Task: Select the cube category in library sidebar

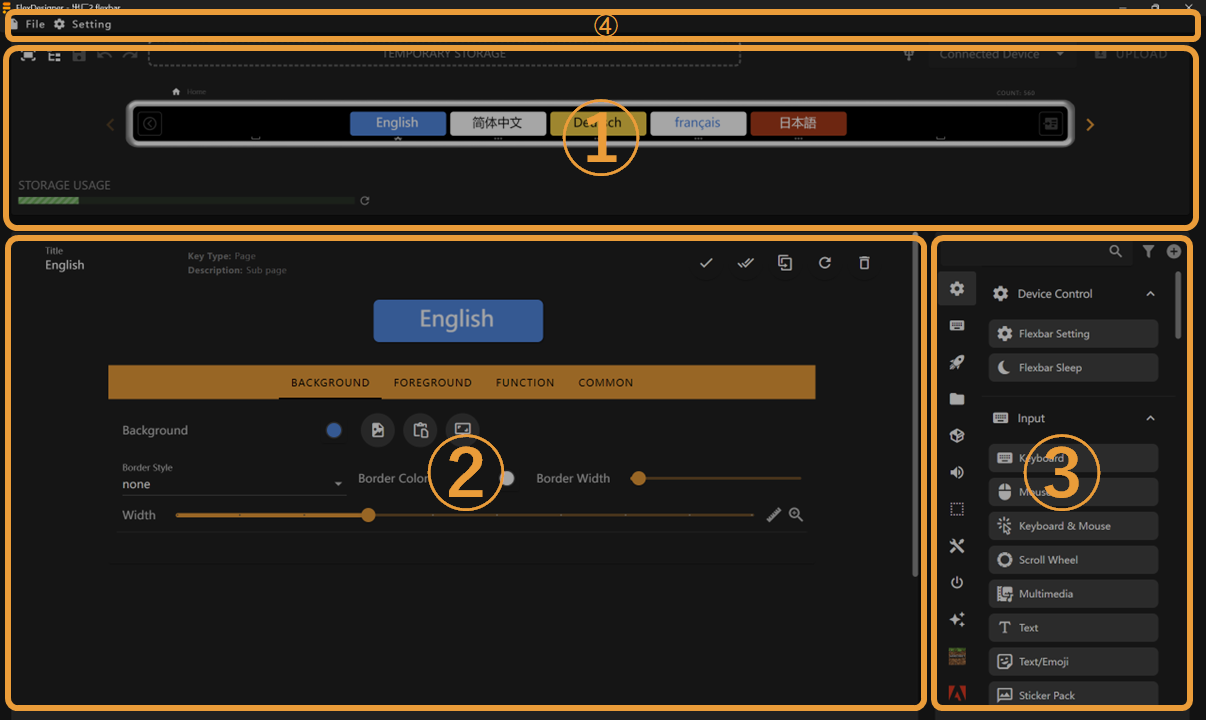Action: 957,436
